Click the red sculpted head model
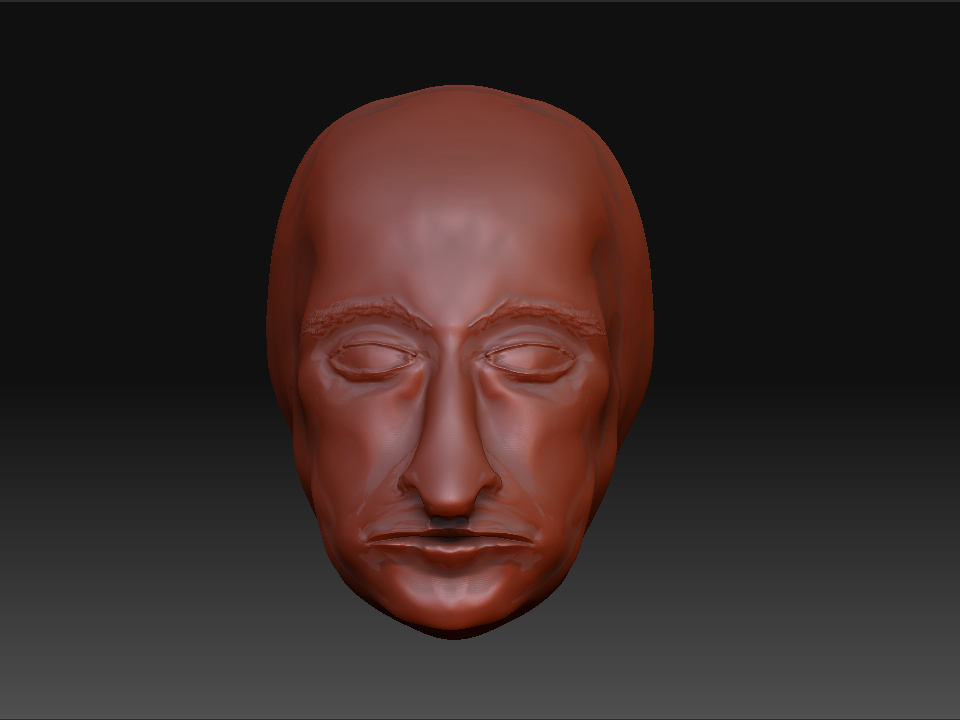The height and width of the screenshot is (720, 960). click(459, 361)
